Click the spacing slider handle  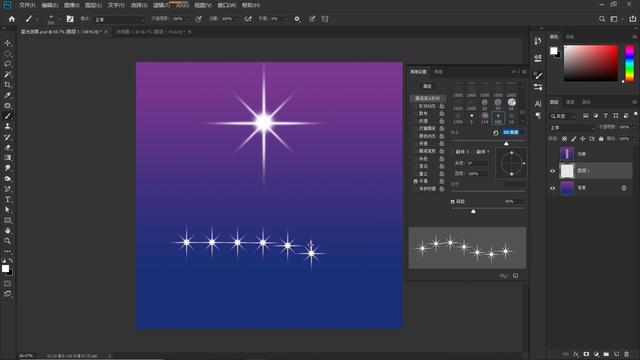[473, 211]
